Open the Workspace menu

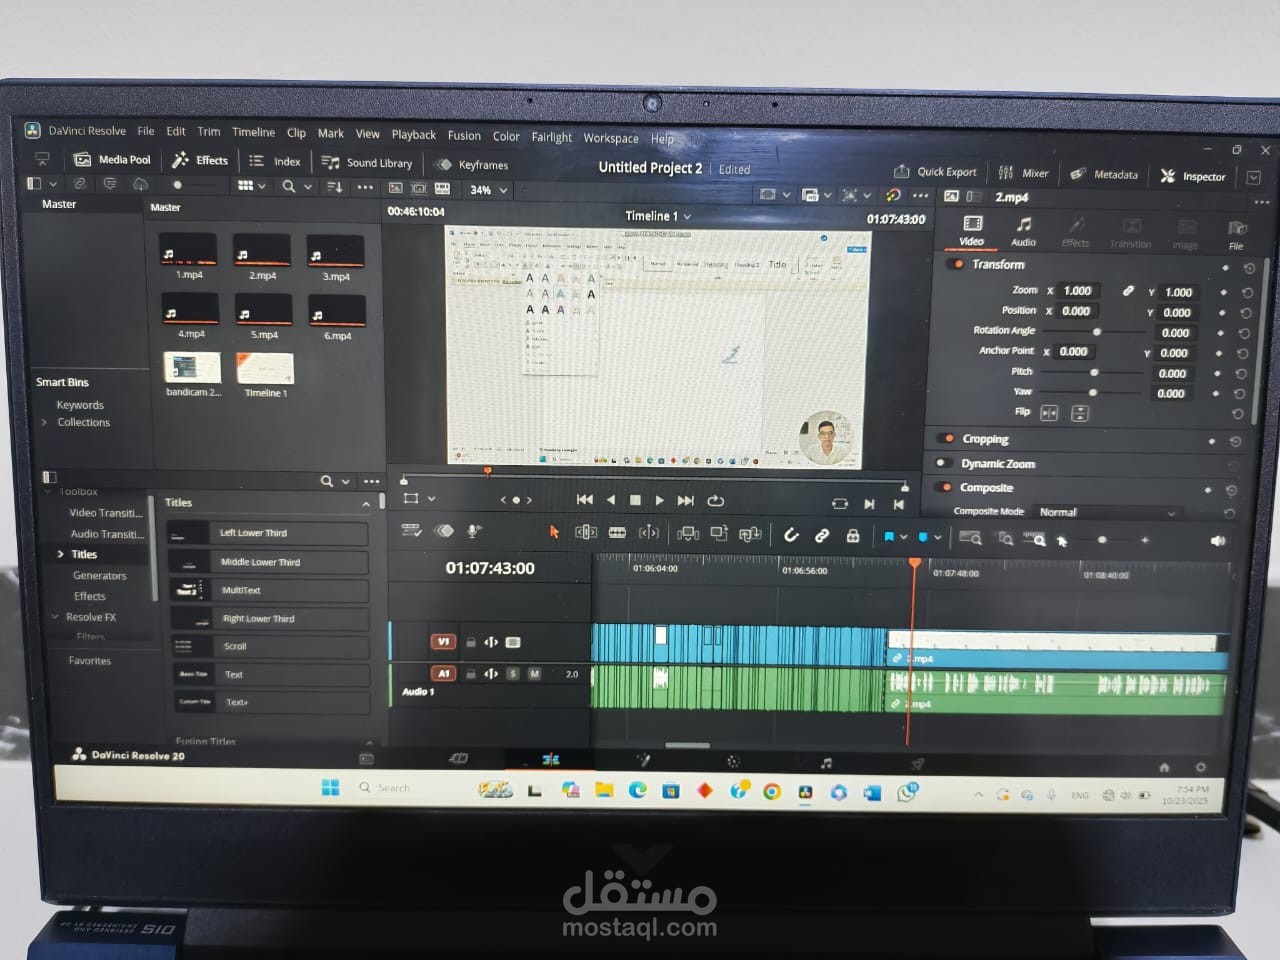click(x=611, y=139)
